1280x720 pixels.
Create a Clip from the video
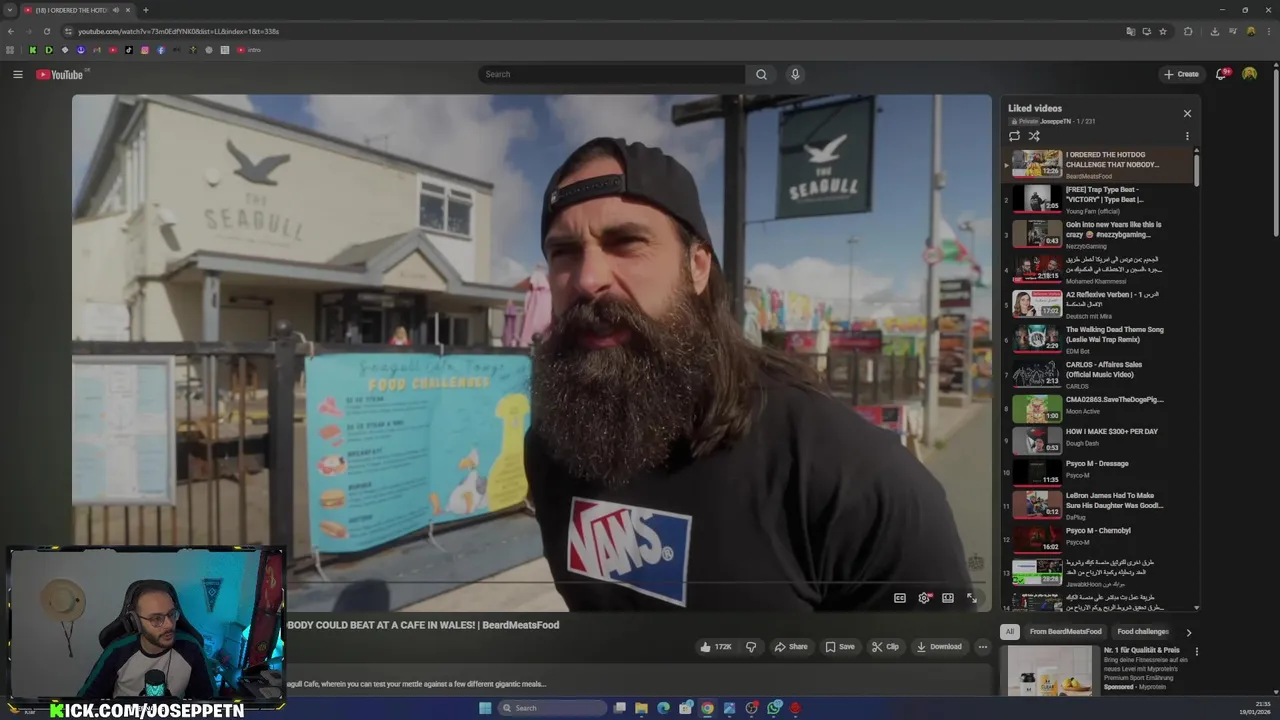(885, 647)
